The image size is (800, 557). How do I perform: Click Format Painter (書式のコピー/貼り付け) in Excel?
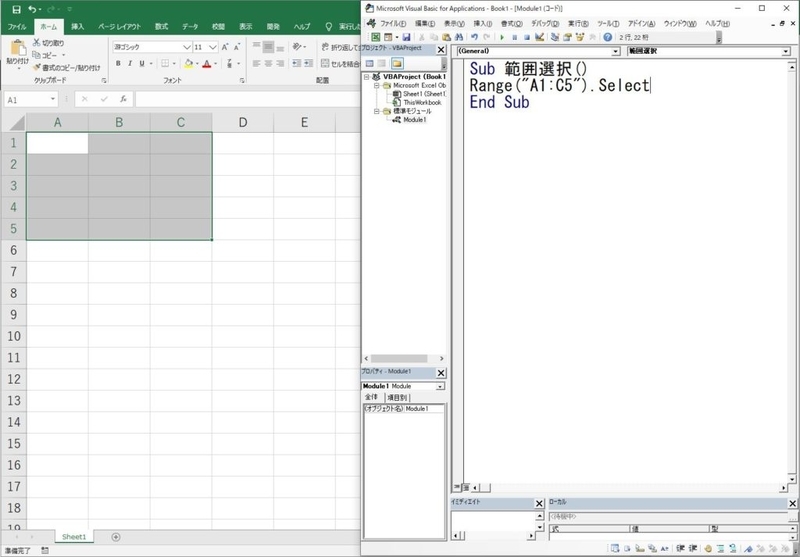66,67
